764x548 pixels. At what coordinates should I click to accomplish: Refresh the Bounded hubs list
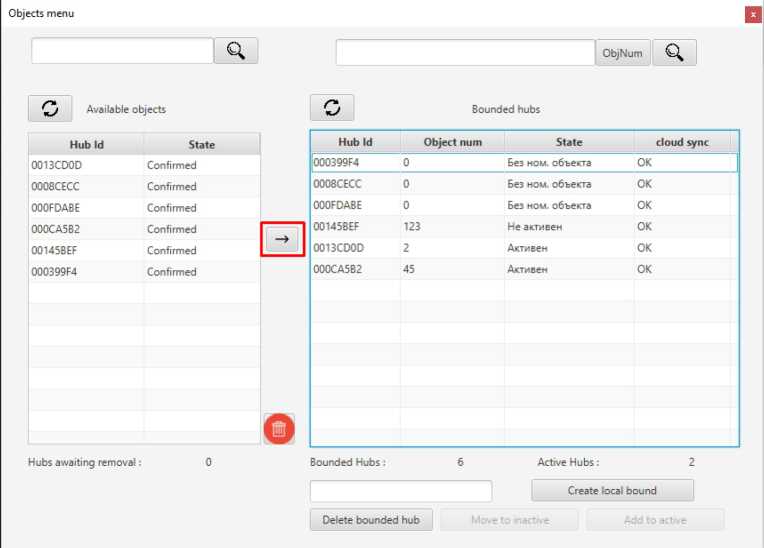332,108
